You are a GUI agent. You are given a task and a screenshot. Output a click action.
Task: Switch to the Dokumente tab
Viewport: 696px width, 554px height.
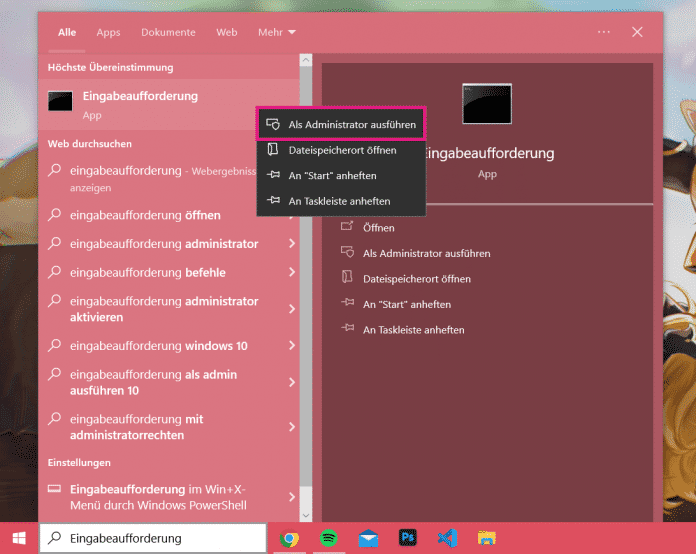[168, 32]
